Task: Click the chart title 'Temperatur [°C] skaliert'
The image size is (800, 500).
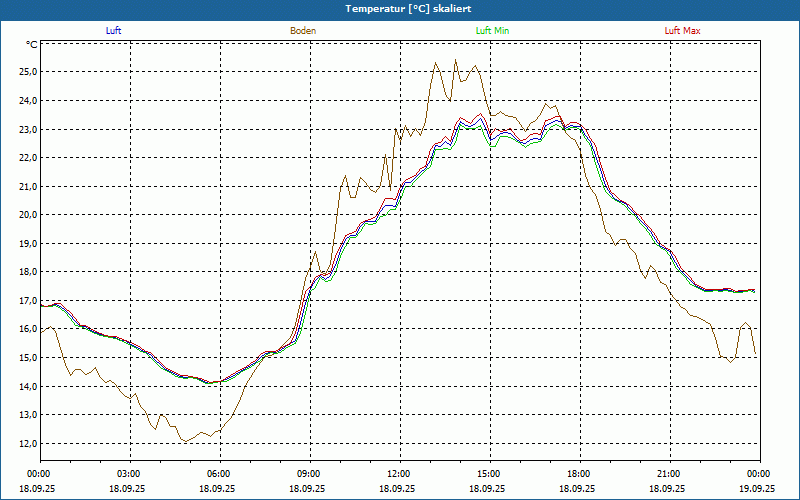Action: pos(400,8)
